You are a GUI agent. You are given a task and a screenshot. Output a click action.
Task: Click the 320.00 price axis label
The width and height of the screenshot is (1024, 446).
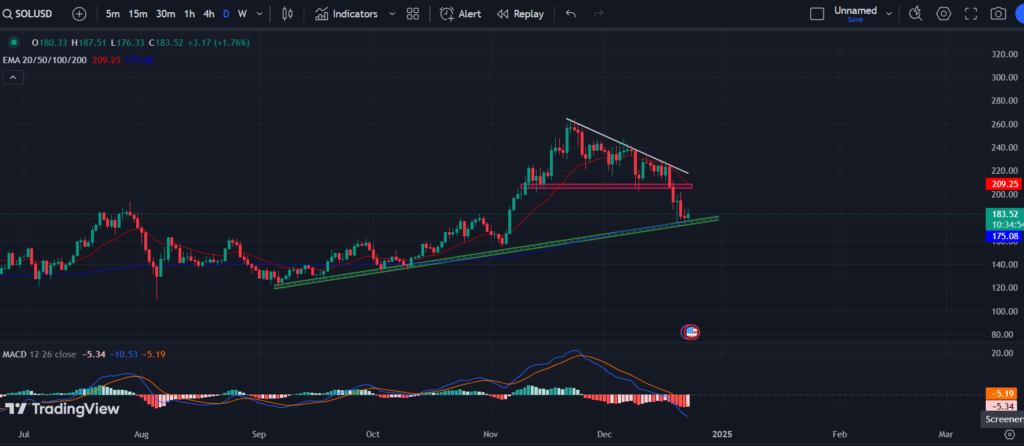pyautogui.click(x=1004, y=54)
